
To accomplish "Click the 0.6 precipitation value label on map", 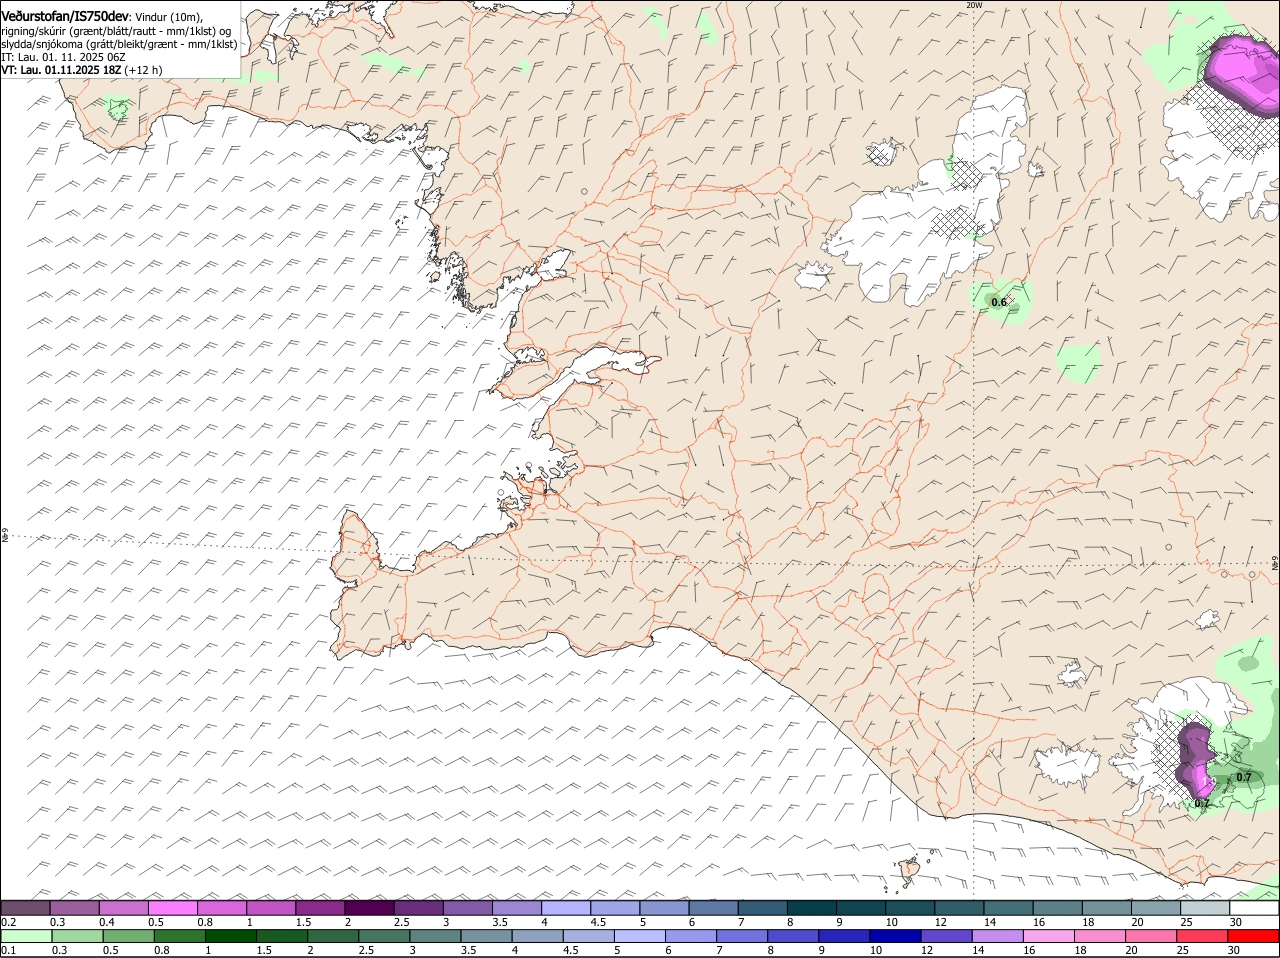I will [998, 302].
